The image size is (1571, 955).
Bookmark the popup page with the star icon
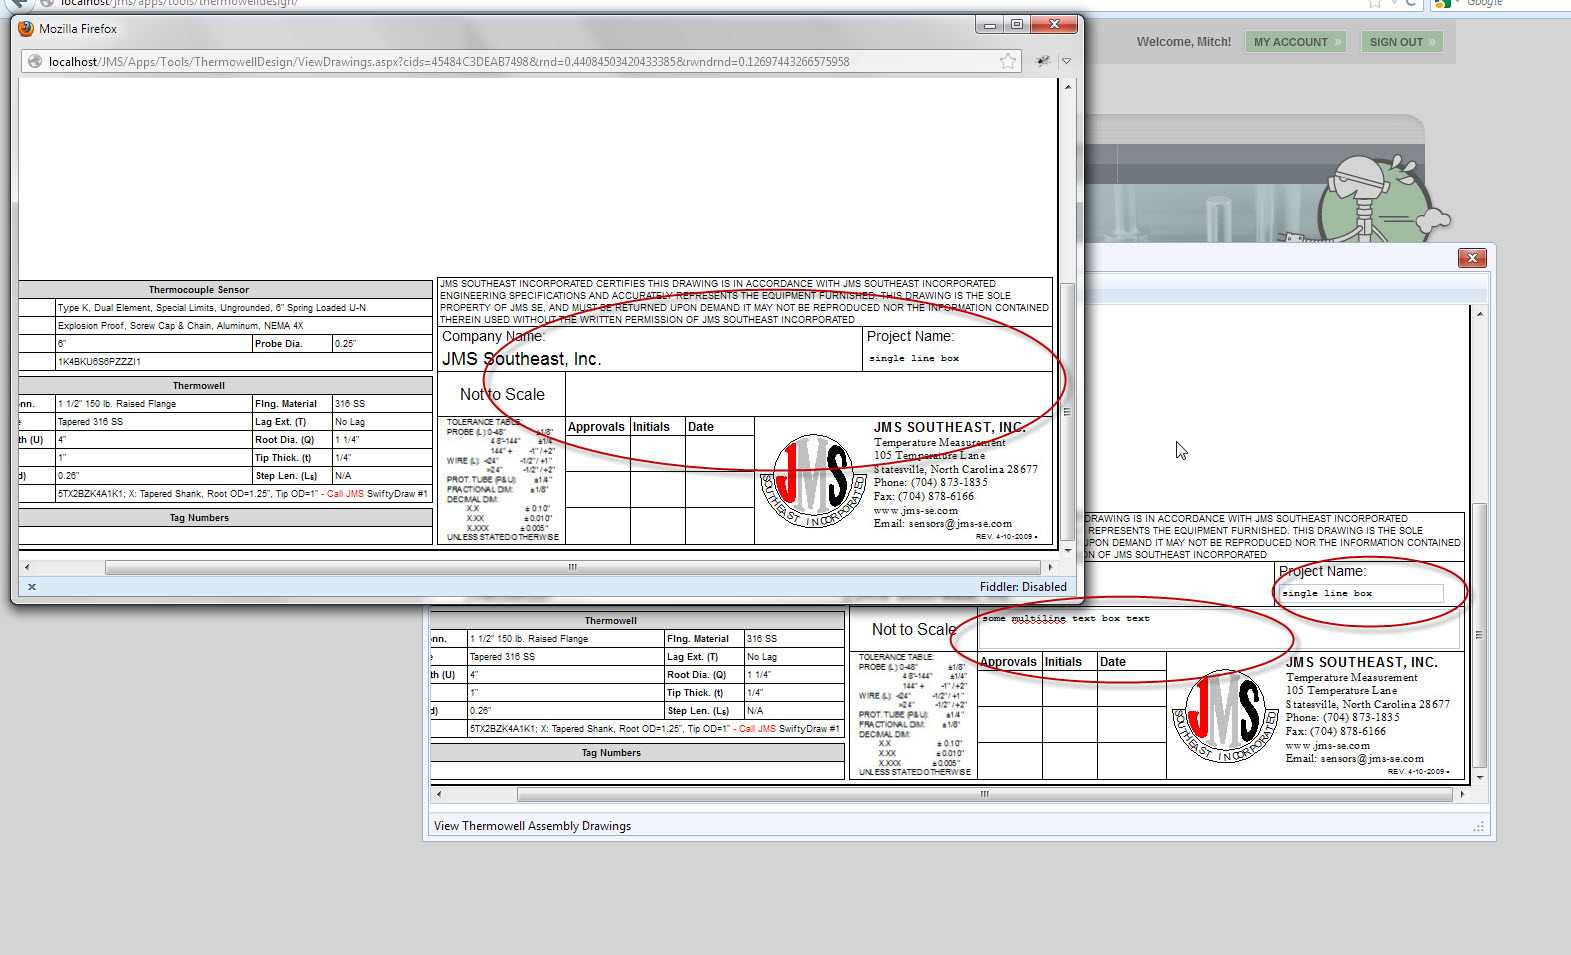point(1008,62)
